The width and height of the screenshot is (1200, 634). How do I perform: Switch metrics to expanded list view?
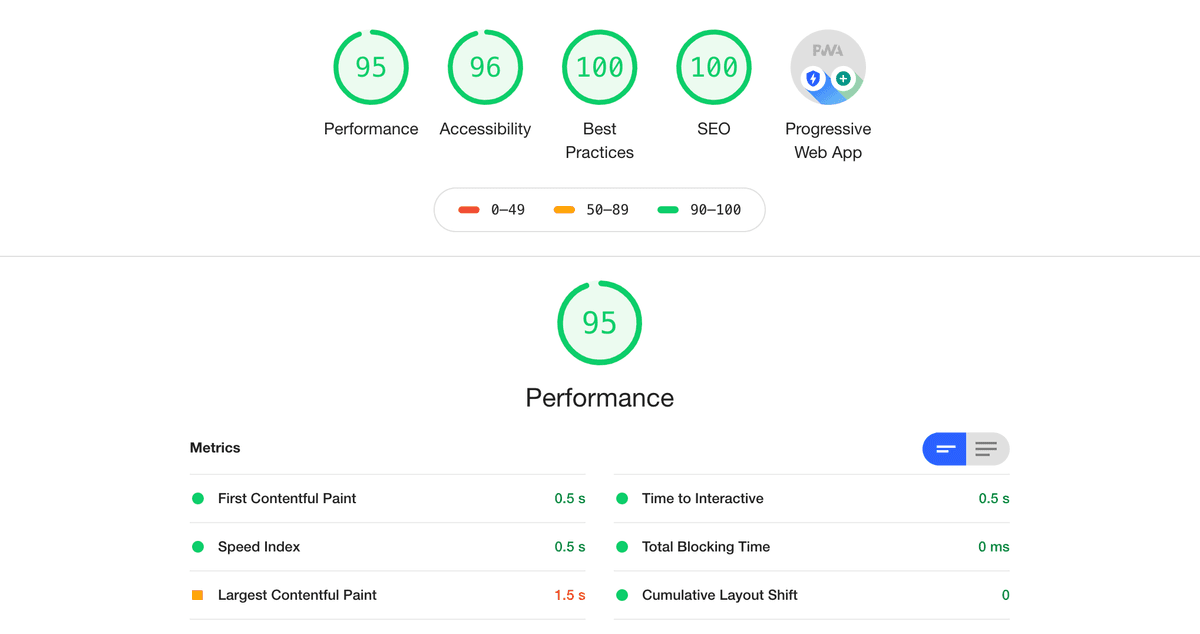pos(988,449)
